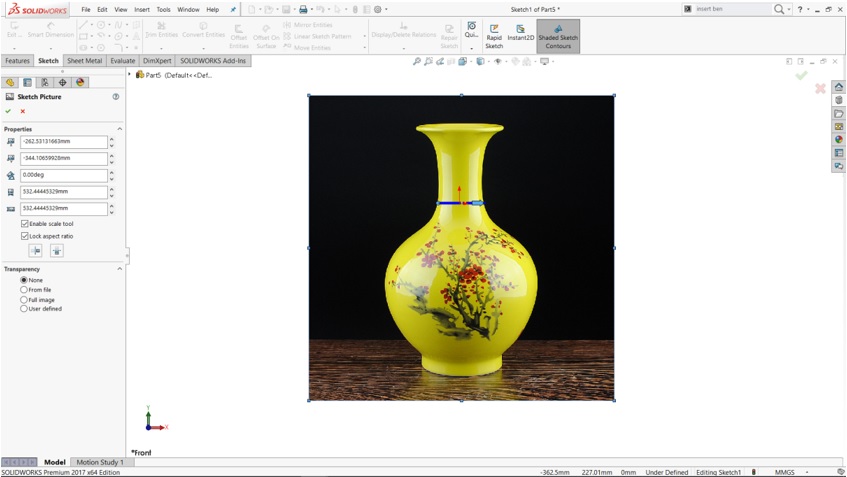Expand the Part5 feature tree node

point(130,75)
